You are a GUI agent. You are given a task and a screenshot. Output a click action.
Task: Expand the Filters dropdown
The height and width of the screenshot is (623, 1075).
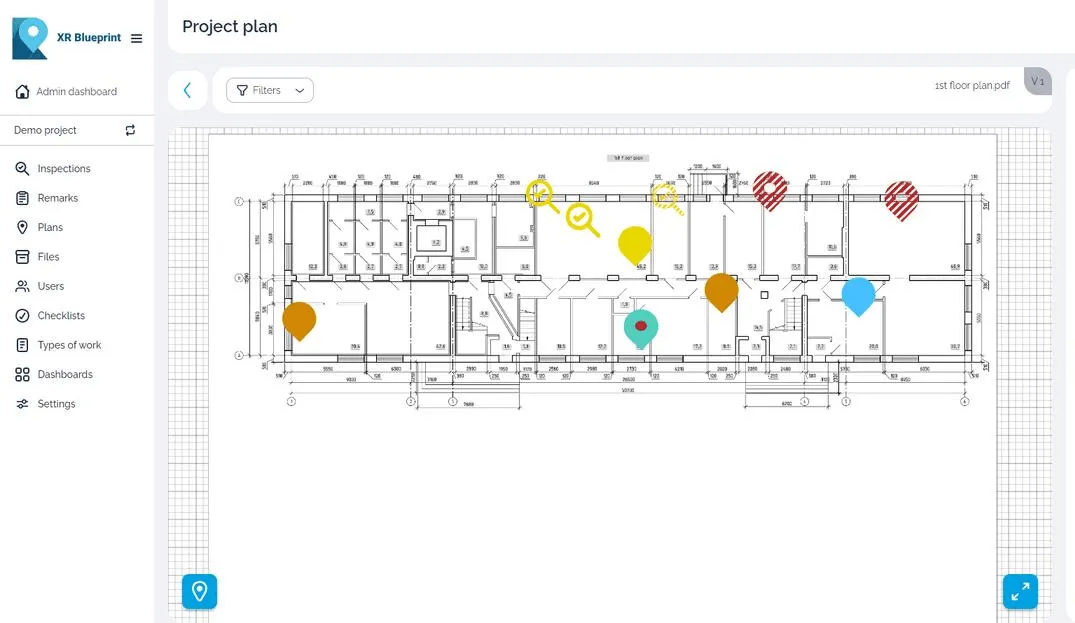tap(270, 90)
